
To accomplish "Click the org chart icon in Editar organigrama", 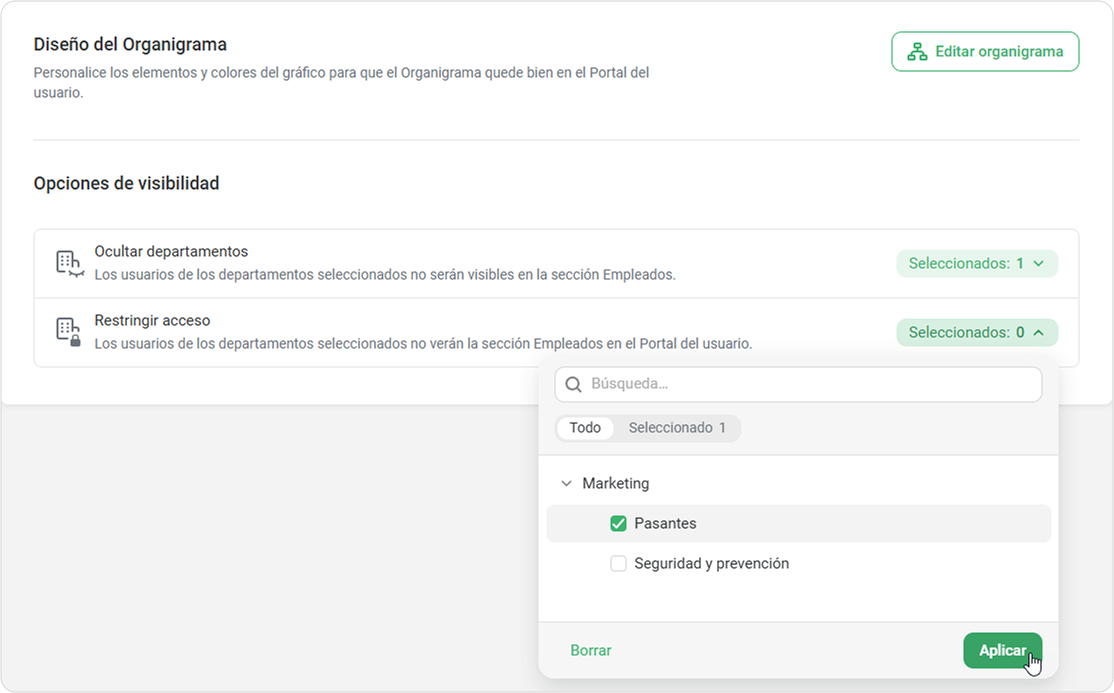I will [x=916, y=52].
